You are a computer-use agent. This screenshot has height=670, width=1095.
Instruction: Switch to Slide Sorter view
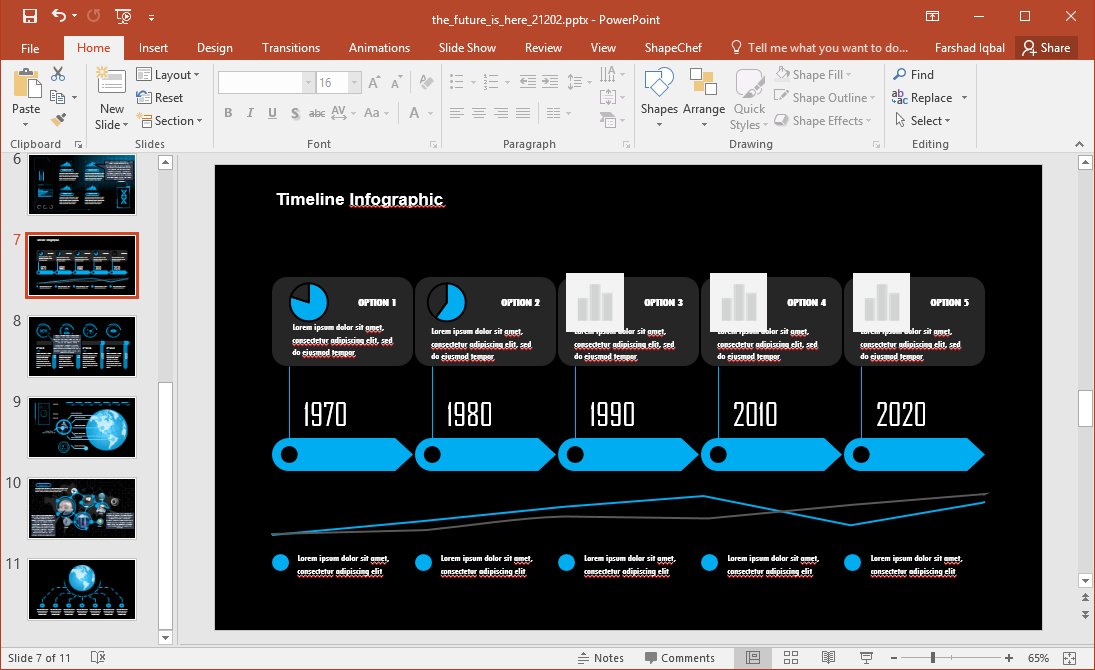pos(791,658)
